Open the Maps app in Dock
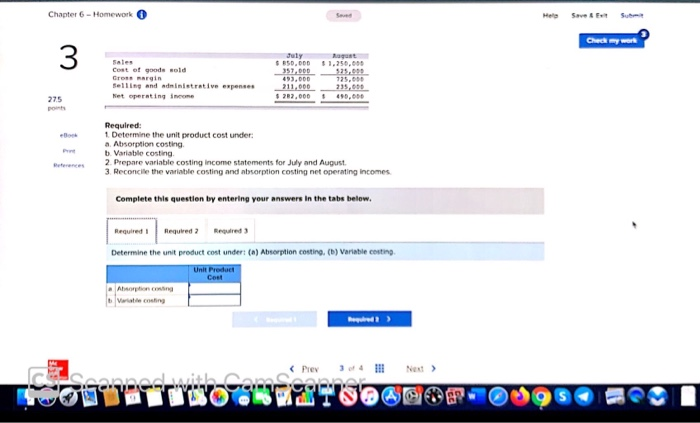Viewport: 700px width, 423px height. tap(196, 397)
